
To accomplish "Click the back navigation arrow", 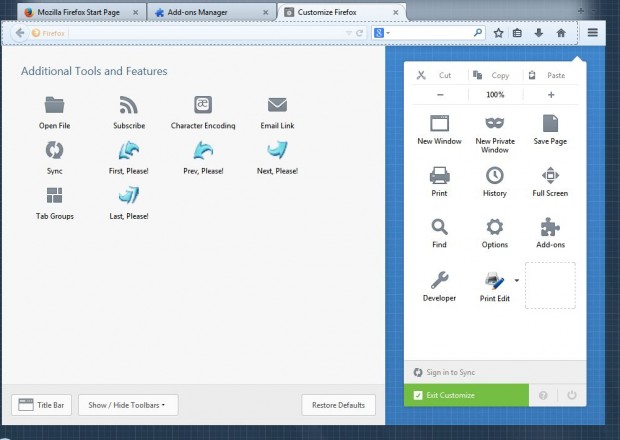I will 20,33.
